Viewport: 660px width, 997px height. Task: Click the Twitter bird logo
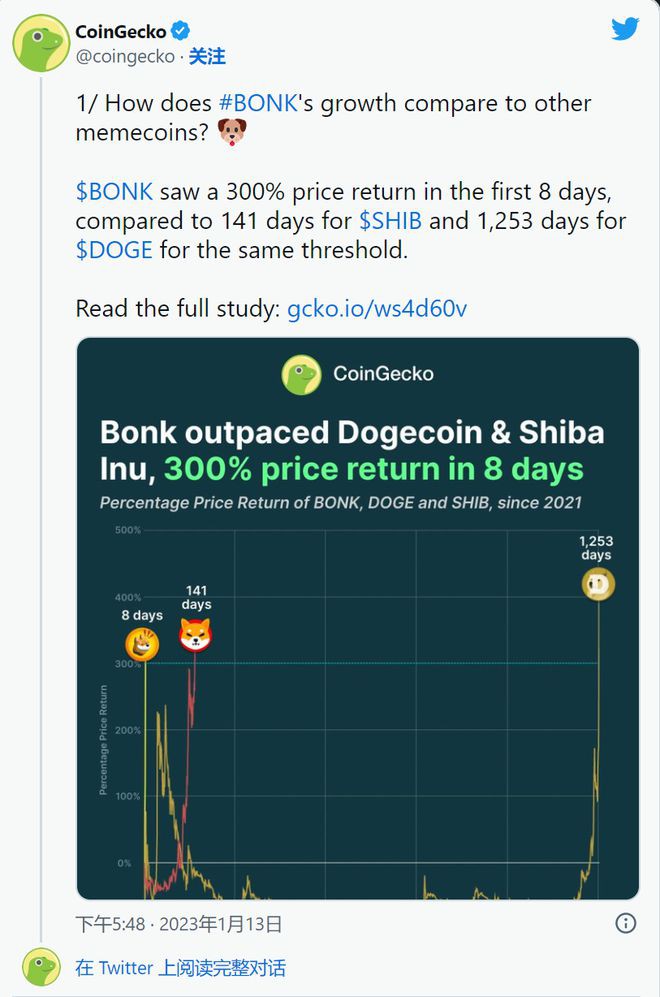625,29
